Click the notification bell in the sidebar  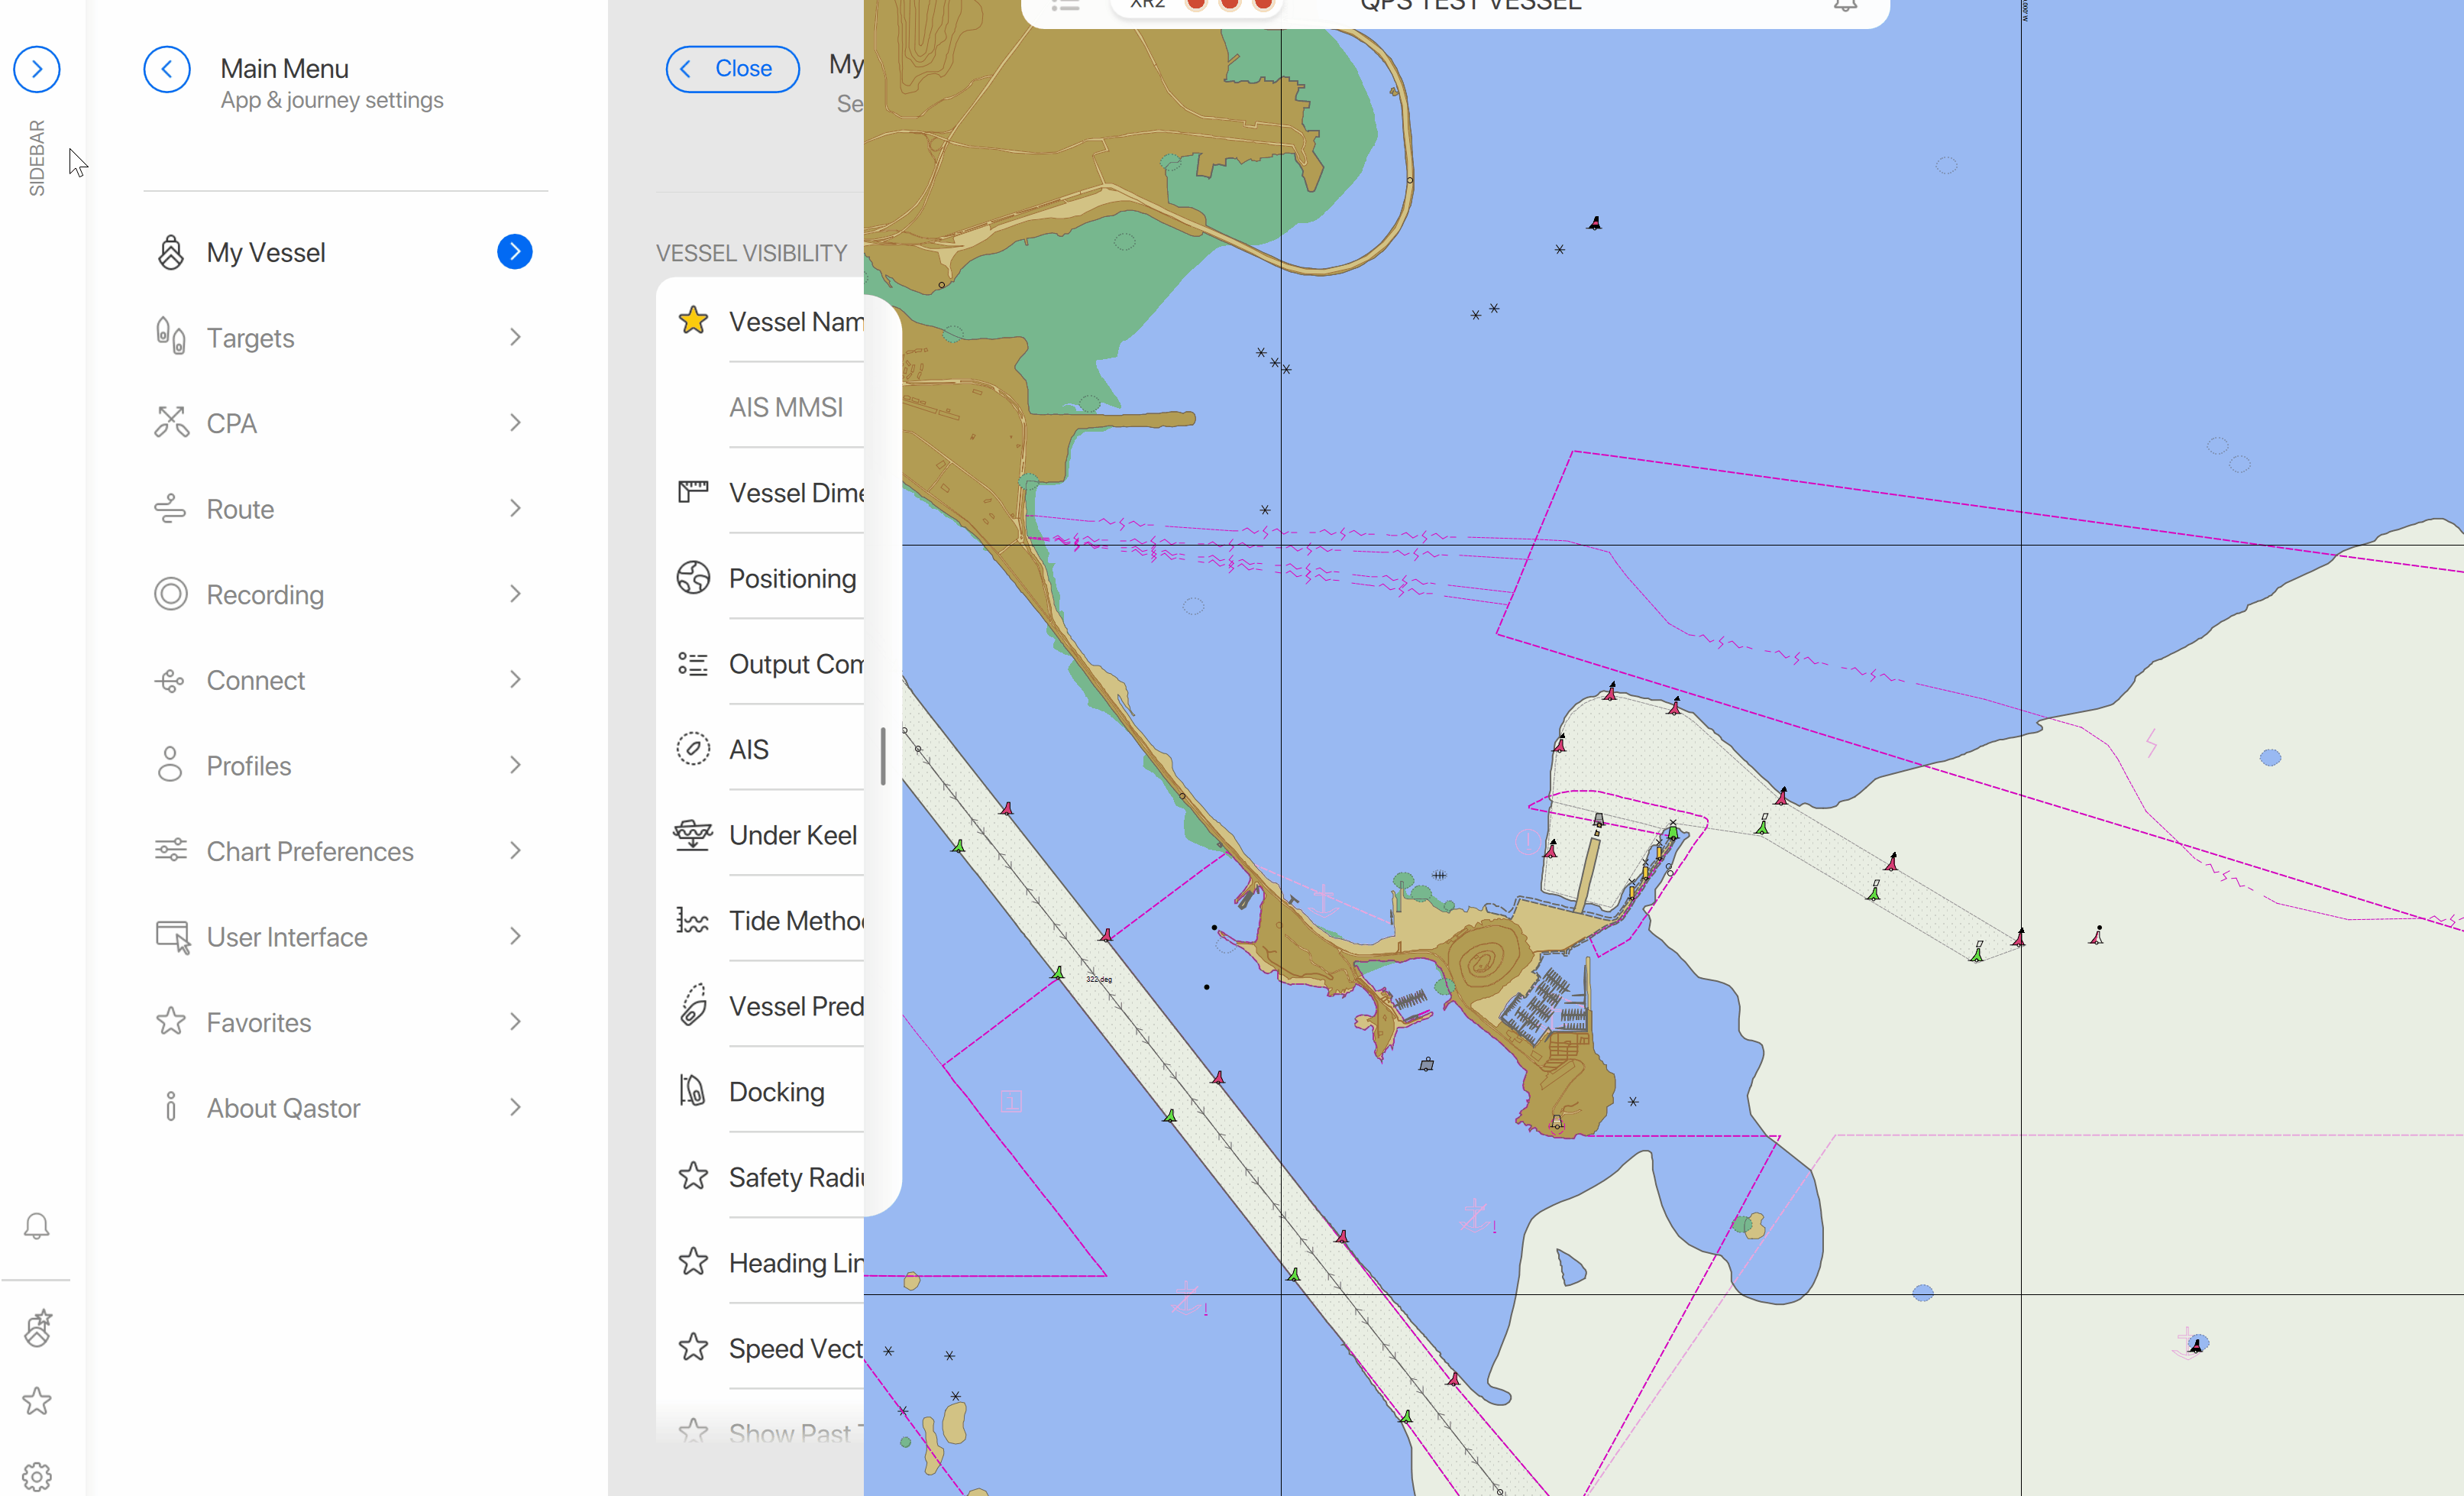pyautogui.click(x=37, y=1225)
